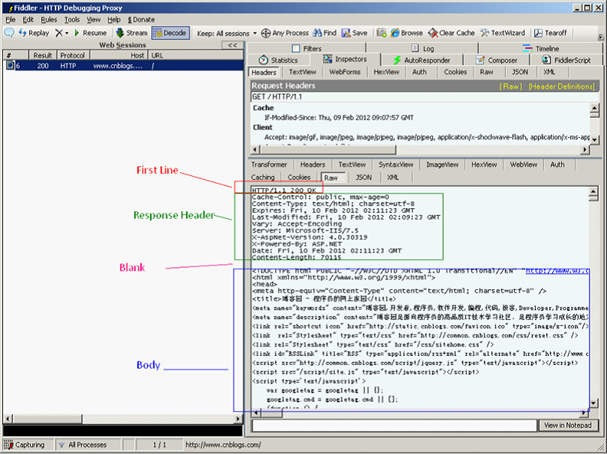Click the Host column header
The width and height of the screenshot is (607, 454).
pos(119,55)
